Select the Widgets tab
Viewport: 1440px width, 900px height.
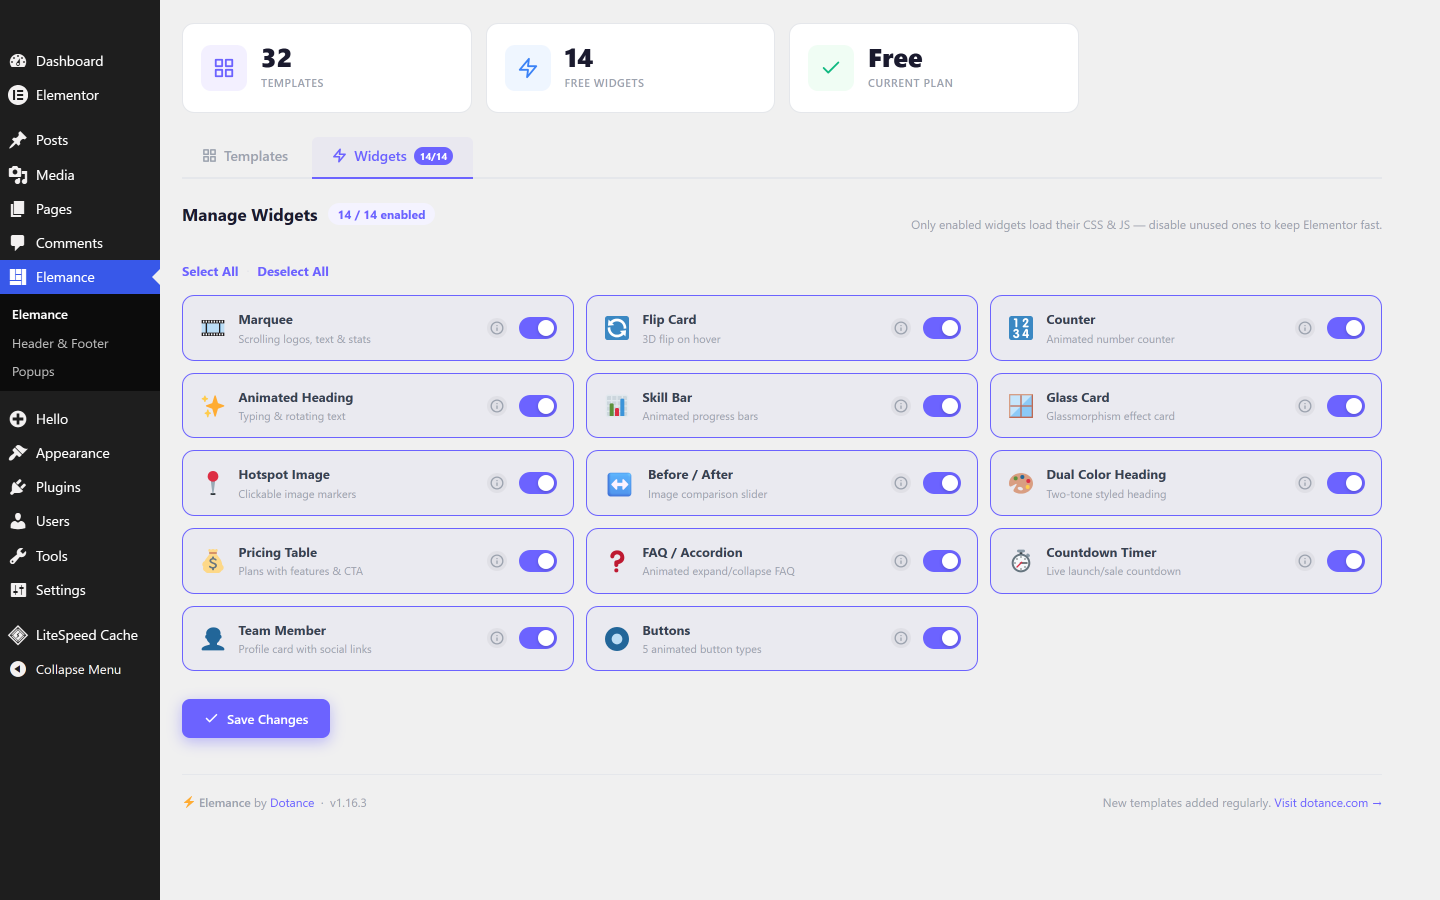392,157
